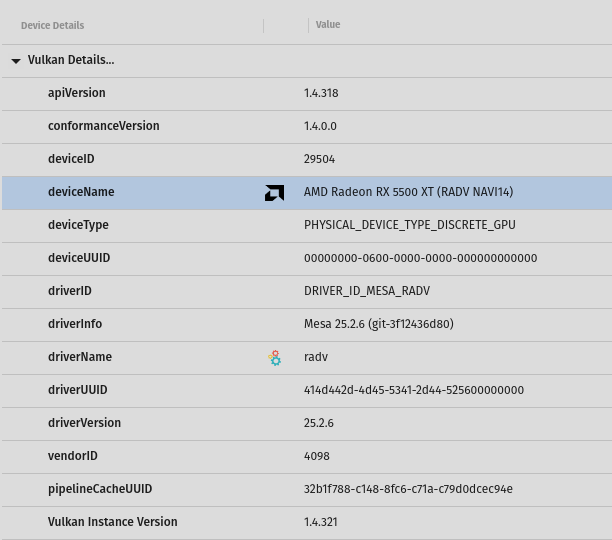Click the Device Details column header
This screenshot has width=612, height=540.
click(52, 25)
